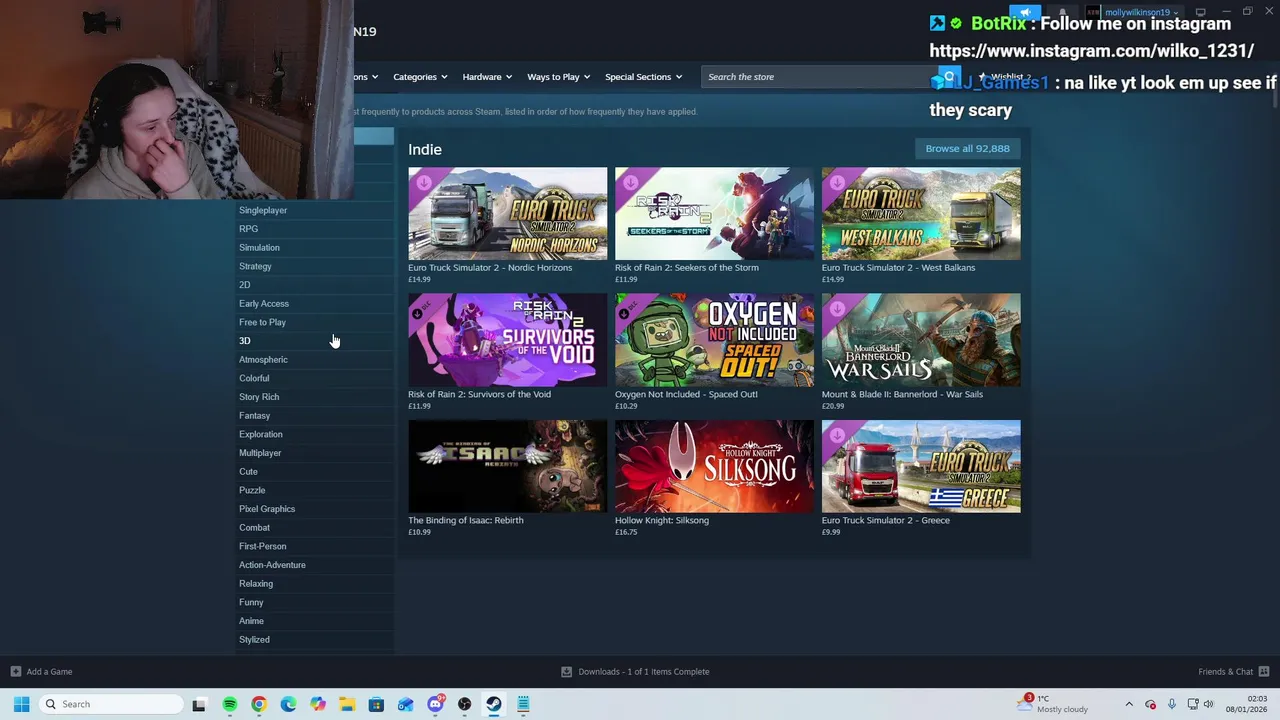Open Oxygen Not Included Spaced Out thumbnail
This screenshot has height=720, width=1280.
coord(714,340)
